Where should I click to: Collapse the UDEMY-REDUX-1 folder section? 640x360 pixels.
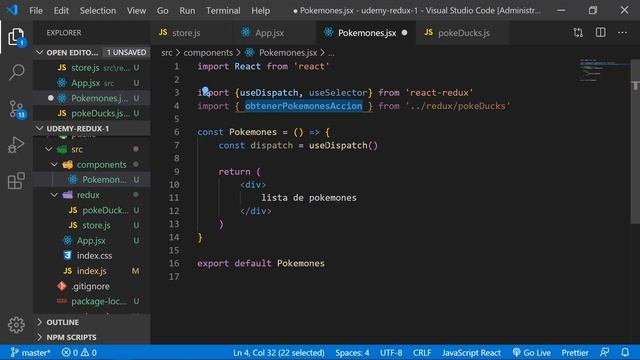click(x=40, y=129)
